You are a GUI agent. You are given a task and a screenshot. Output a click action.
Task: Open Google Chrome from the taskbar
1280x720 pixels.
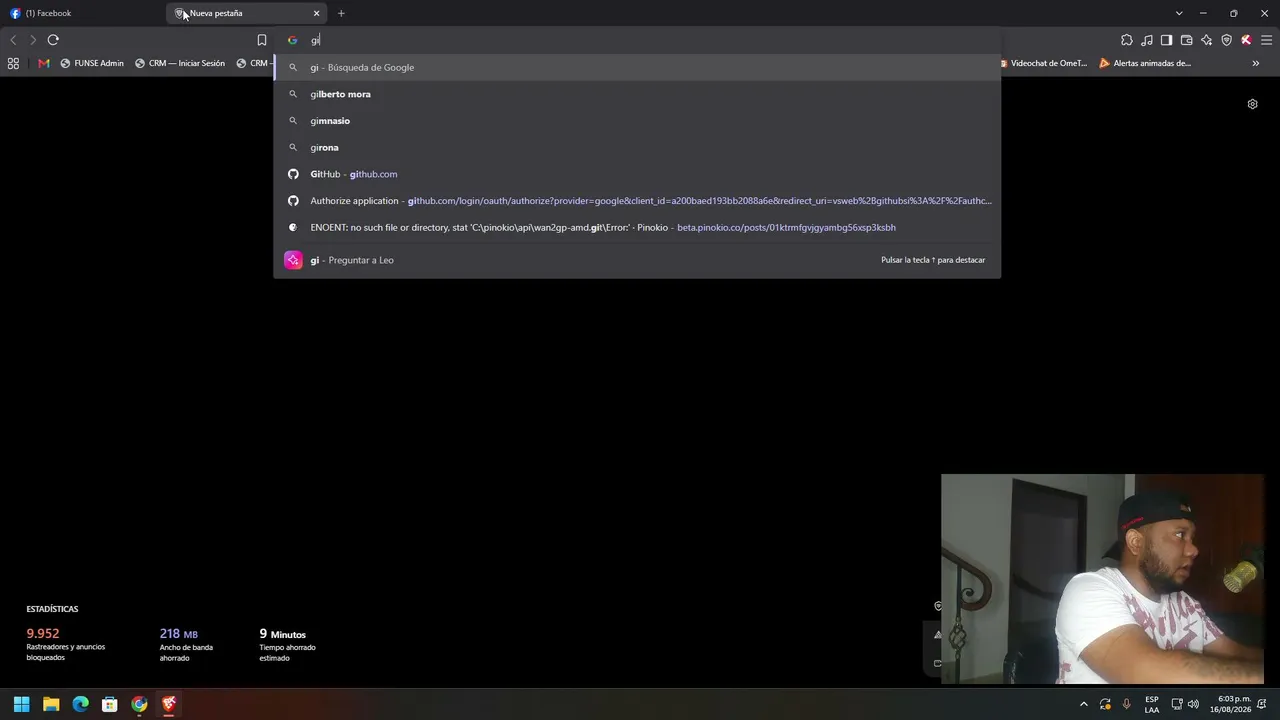[139, 704]
